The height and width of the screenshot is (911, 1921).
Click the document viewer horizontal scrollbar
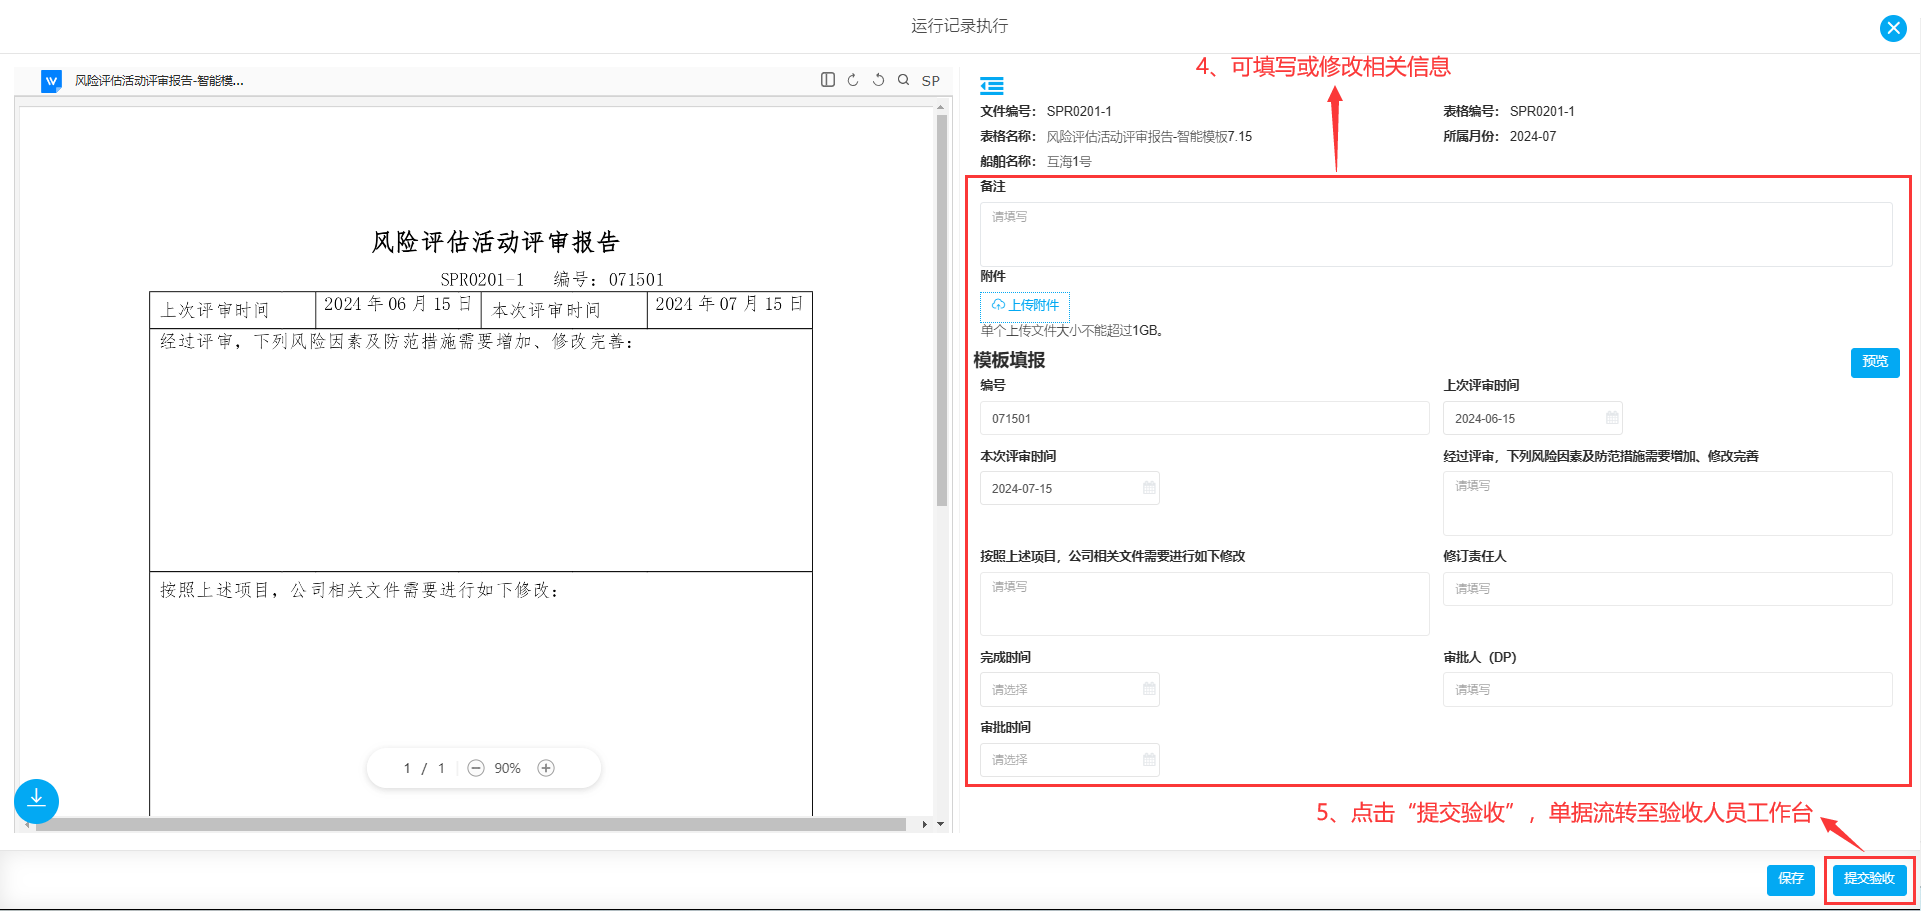point(471,825)
